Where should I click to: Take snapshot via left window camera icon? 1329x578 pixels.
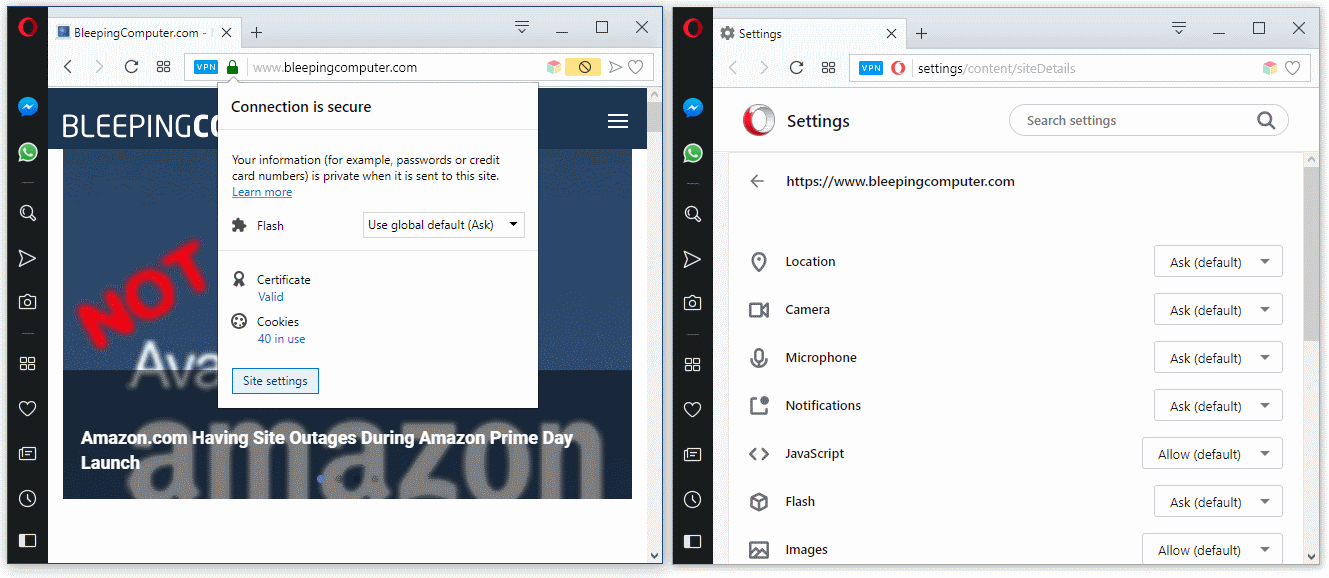pos(28,302)
